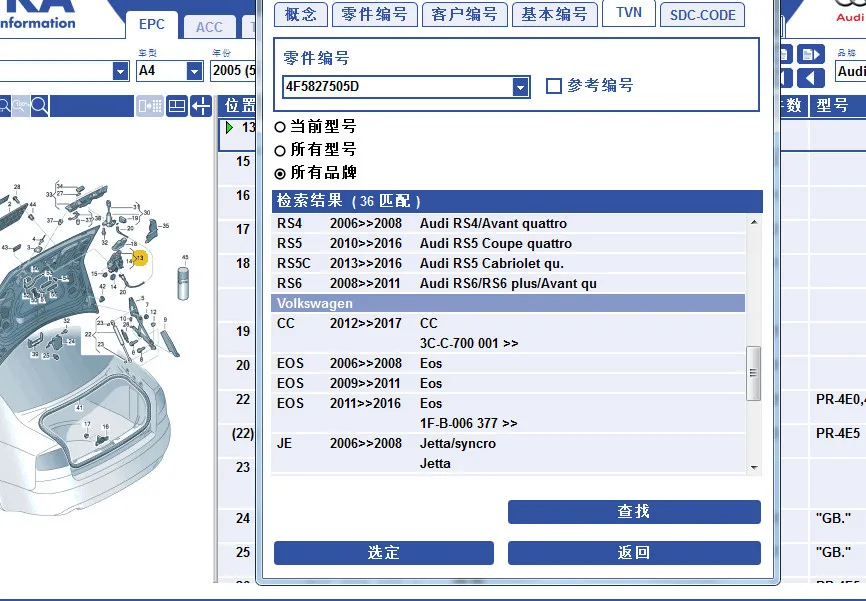Click the results list scroll-up arrow
The height and width of the screenshot is (601, 866).
tap(754, 222)
